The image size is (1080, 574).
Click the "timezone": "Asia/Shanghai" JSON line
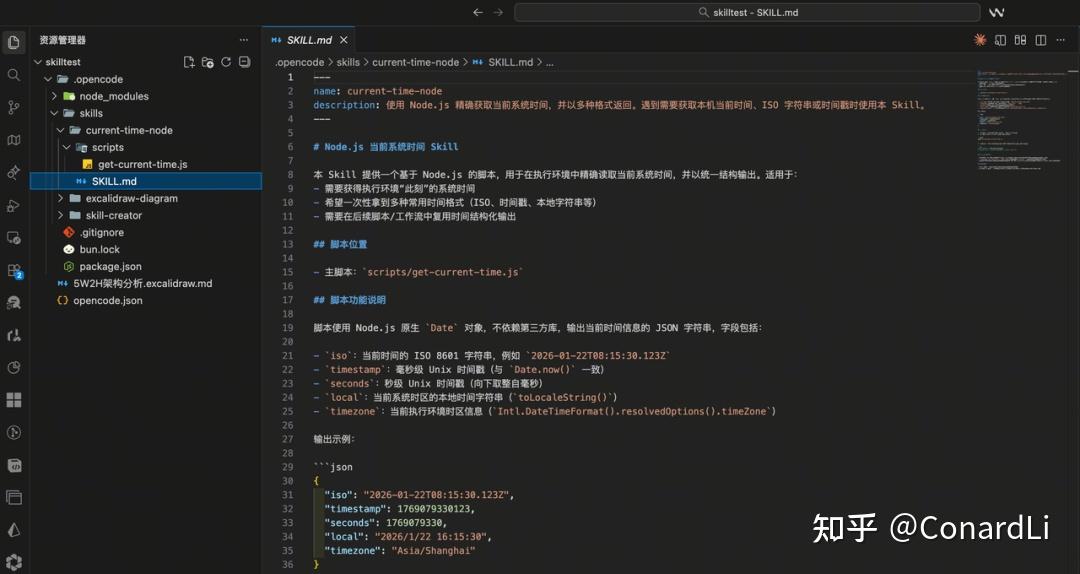pos(399,551)
